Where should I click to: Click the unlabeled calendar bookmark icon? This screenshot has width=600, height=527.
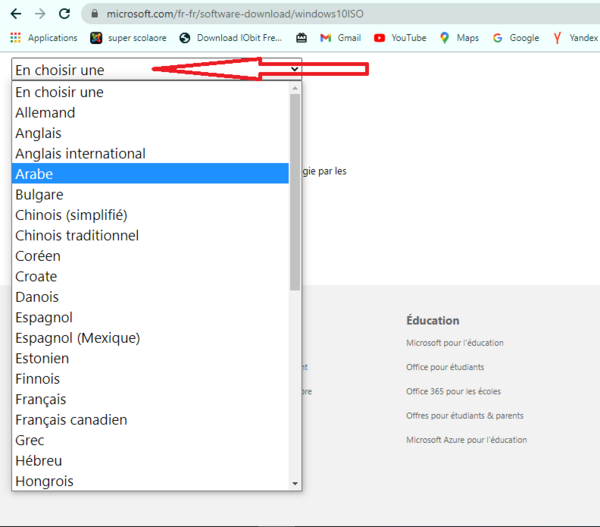[302, 38]
